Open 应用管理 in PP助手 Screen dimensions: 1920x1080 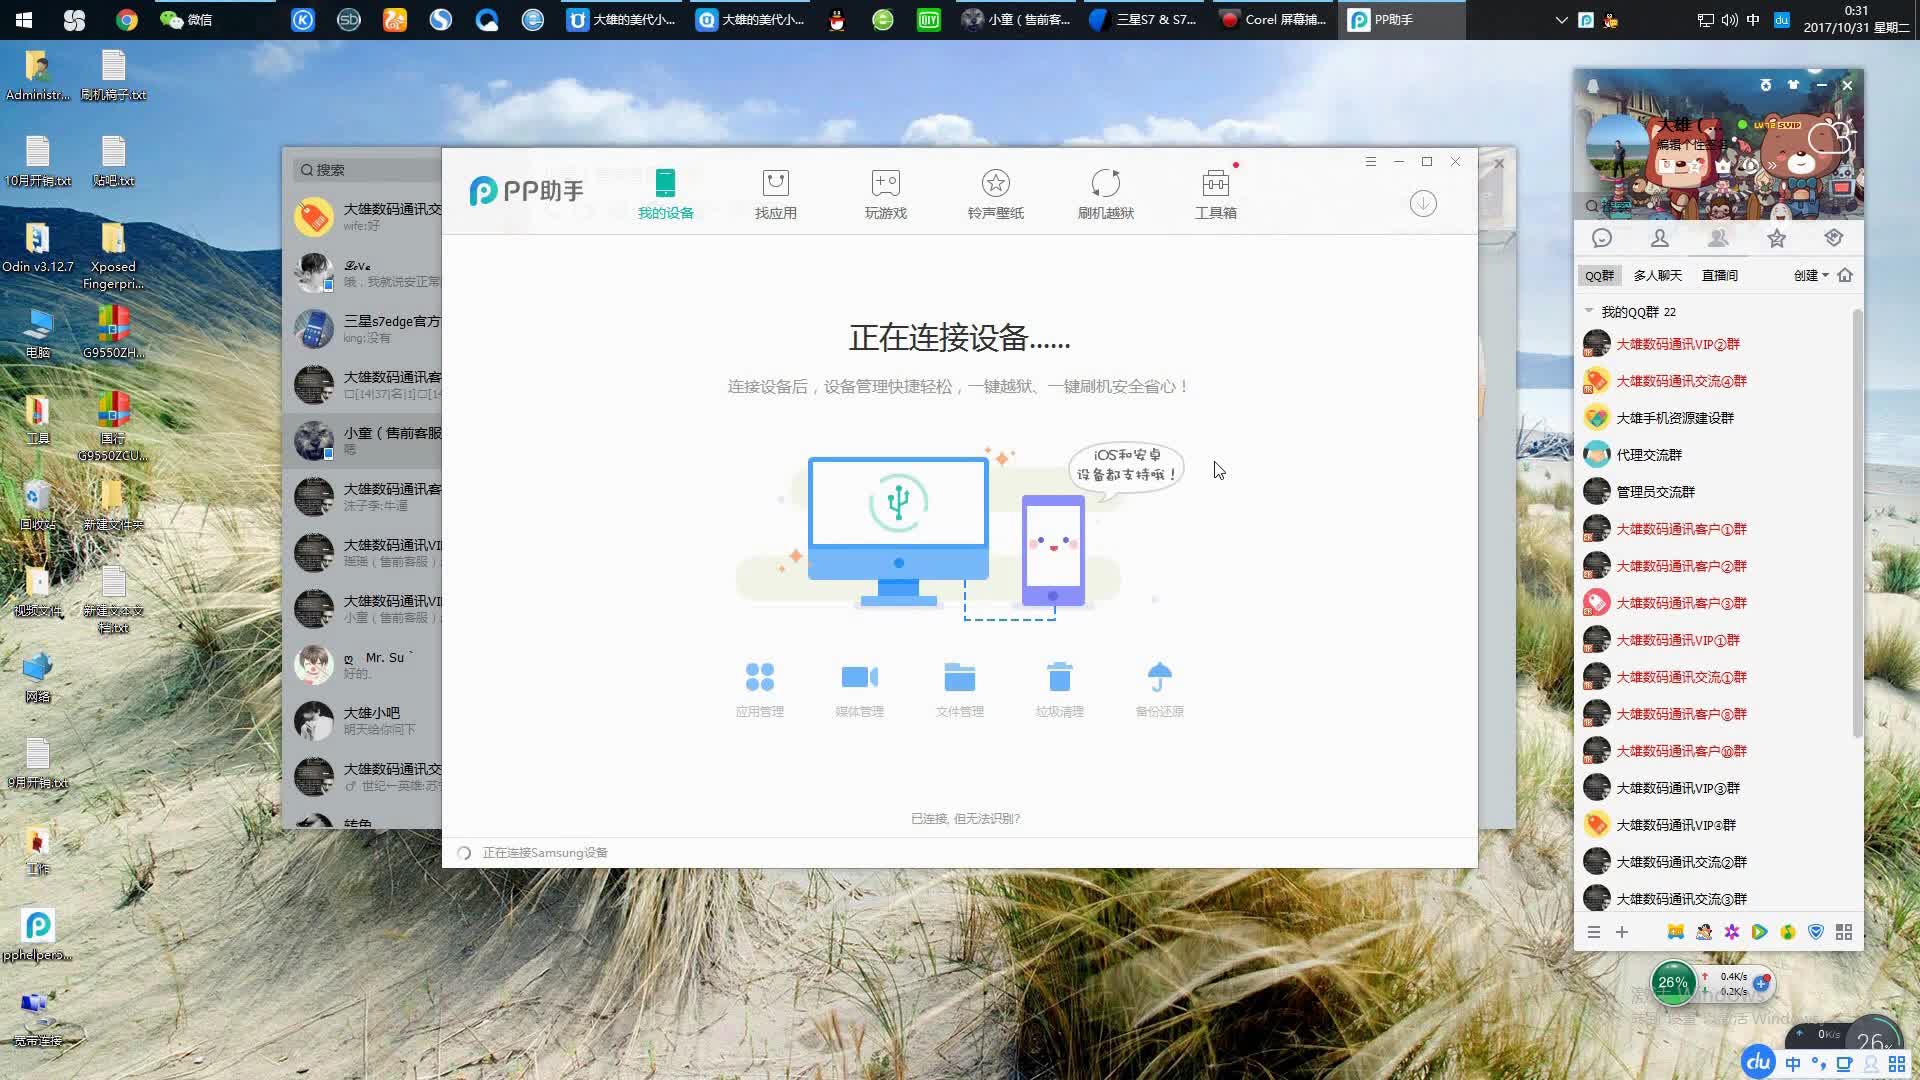click(761, 688)
